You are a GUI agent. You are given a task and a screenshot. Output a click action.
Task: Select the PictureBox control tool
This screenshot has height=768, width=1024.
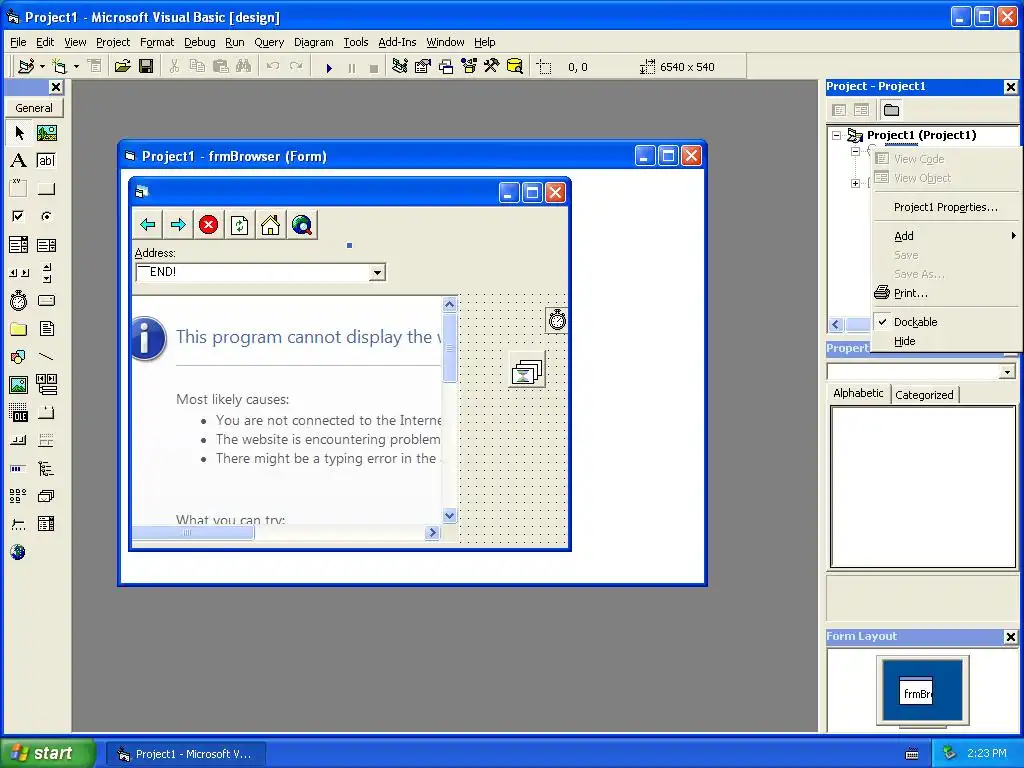(46, 133)
